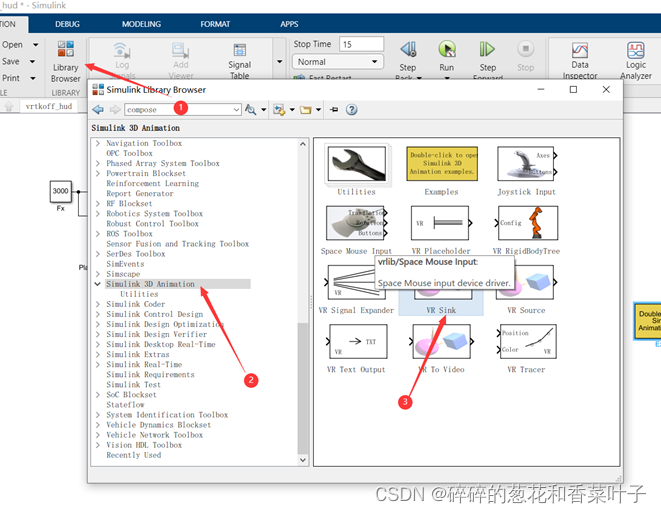Open the Logic Analyzer

[636, 61]
